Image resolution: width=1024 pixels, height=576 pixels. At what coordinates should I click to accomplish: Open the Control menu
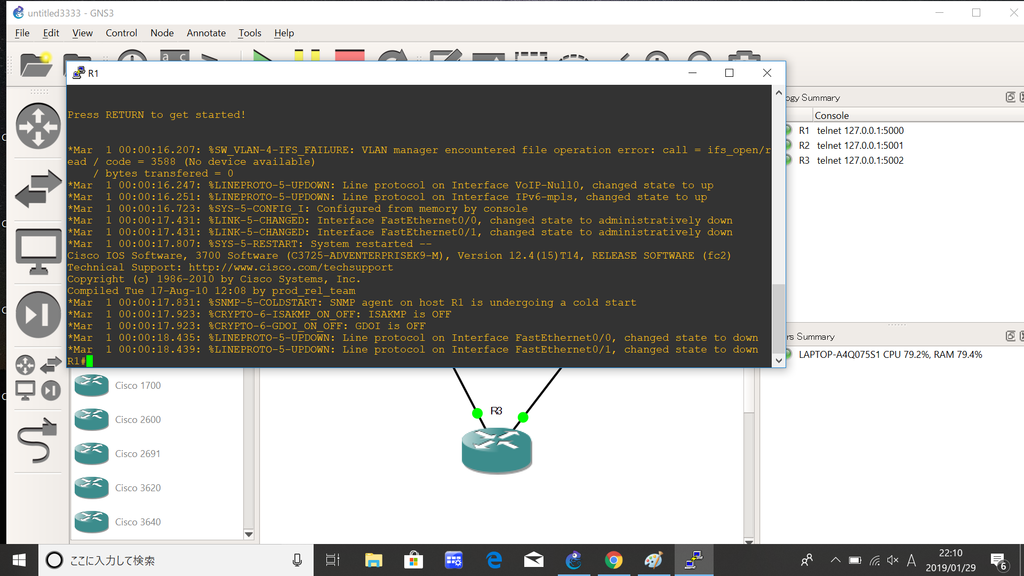click(121, 33)
